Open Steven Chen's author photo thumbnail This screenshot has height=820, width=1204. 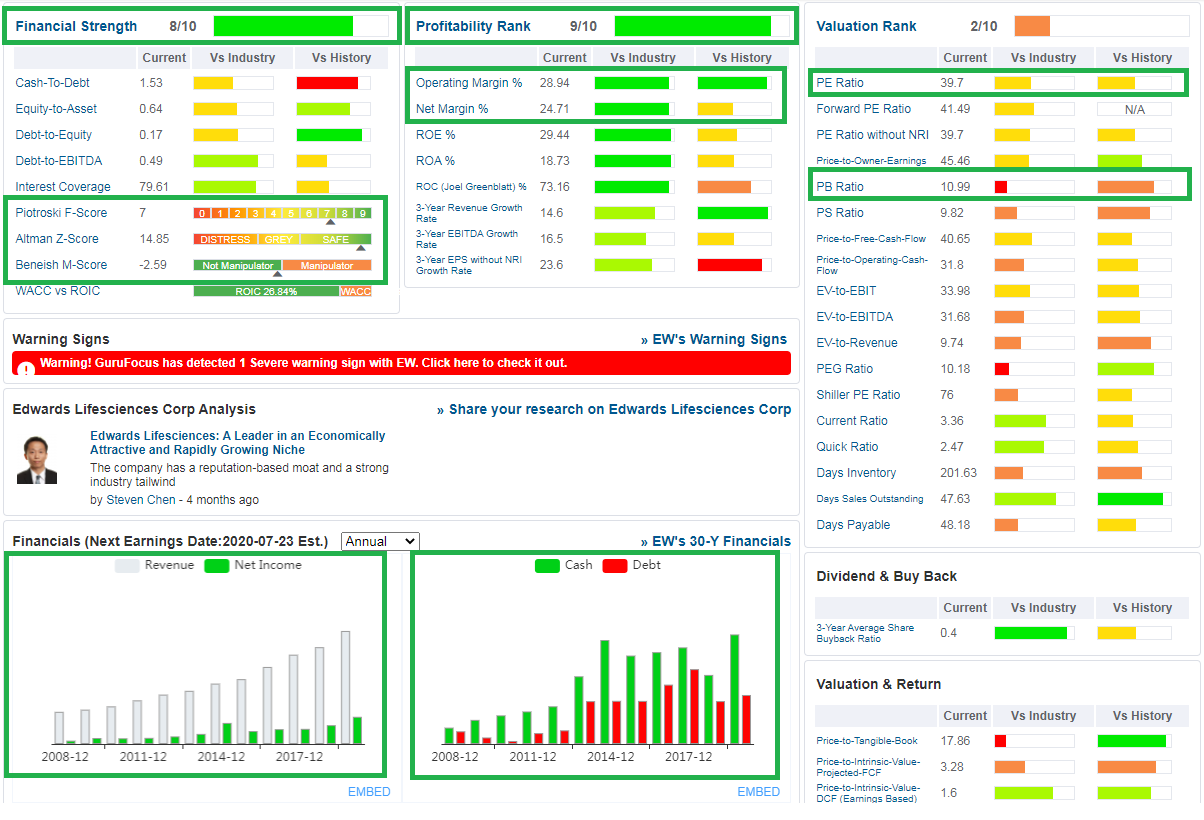[37, 460]
